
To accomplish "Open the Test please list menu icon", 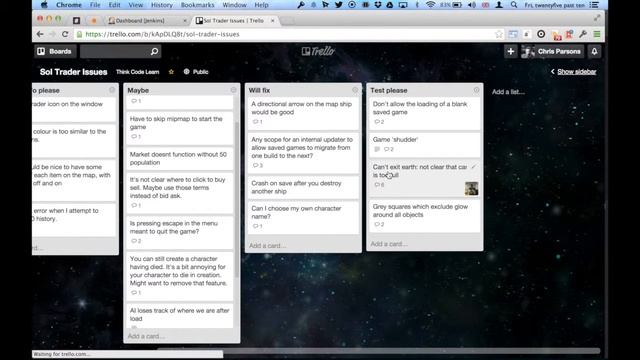I will point(476,90).
